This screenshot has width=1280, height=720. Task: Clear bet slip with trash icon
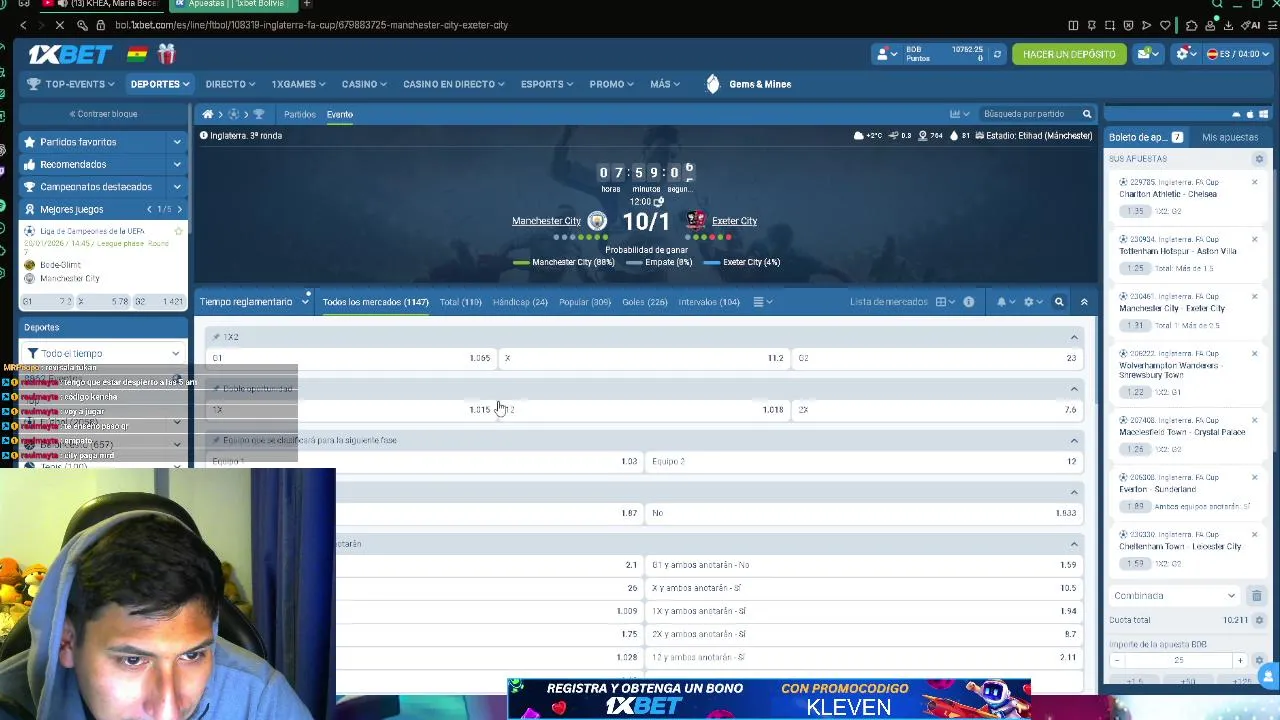tap(1257, 596)
